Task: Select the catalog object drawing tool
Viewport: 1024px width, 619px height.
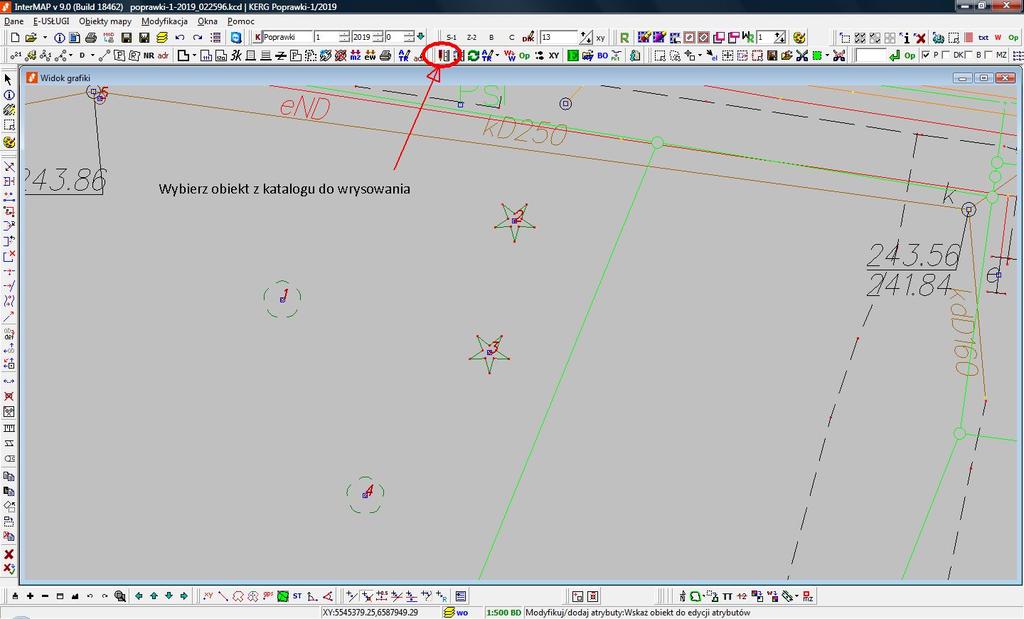Action: [444, 56]
